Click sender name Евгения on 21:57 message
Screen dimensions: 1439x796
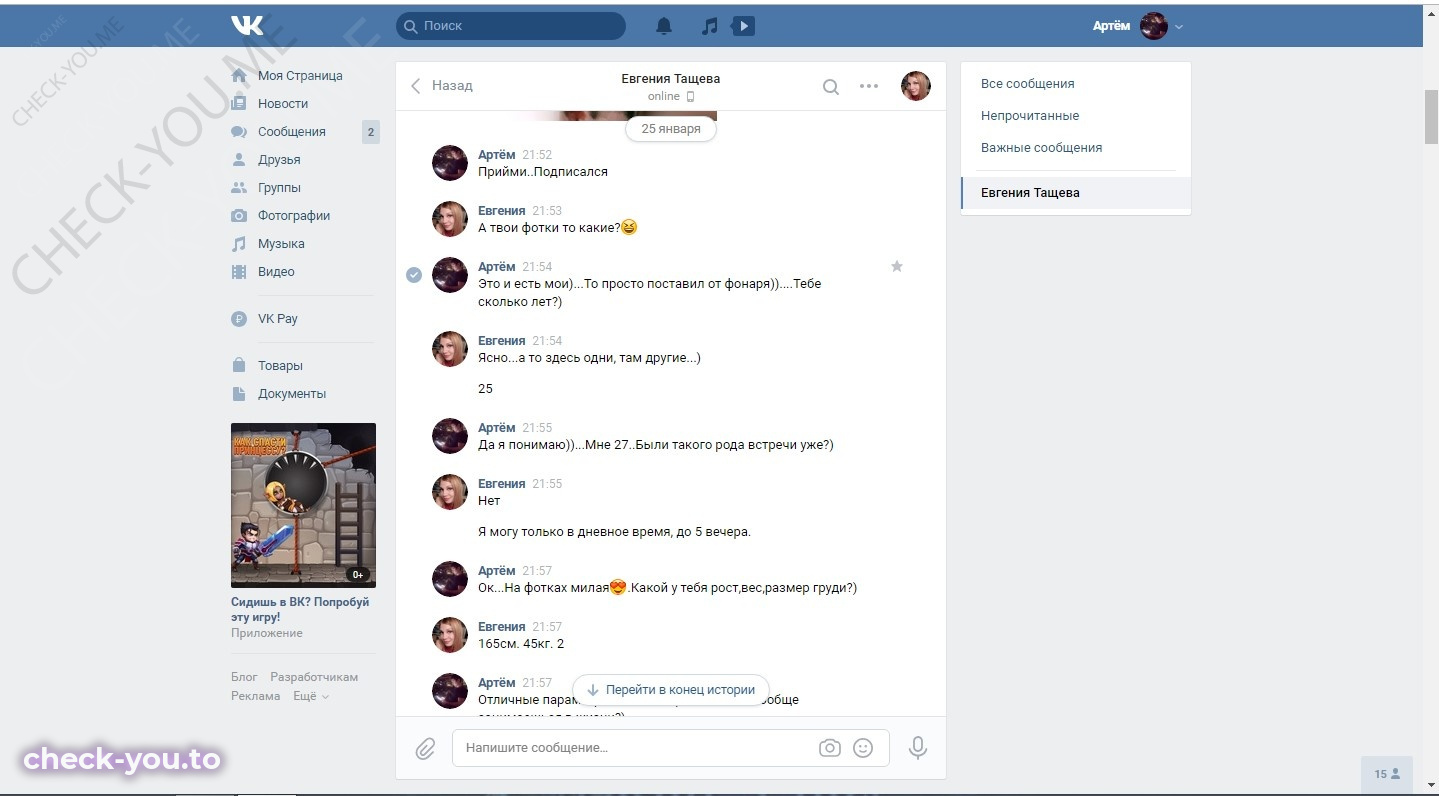click(502, 627)
